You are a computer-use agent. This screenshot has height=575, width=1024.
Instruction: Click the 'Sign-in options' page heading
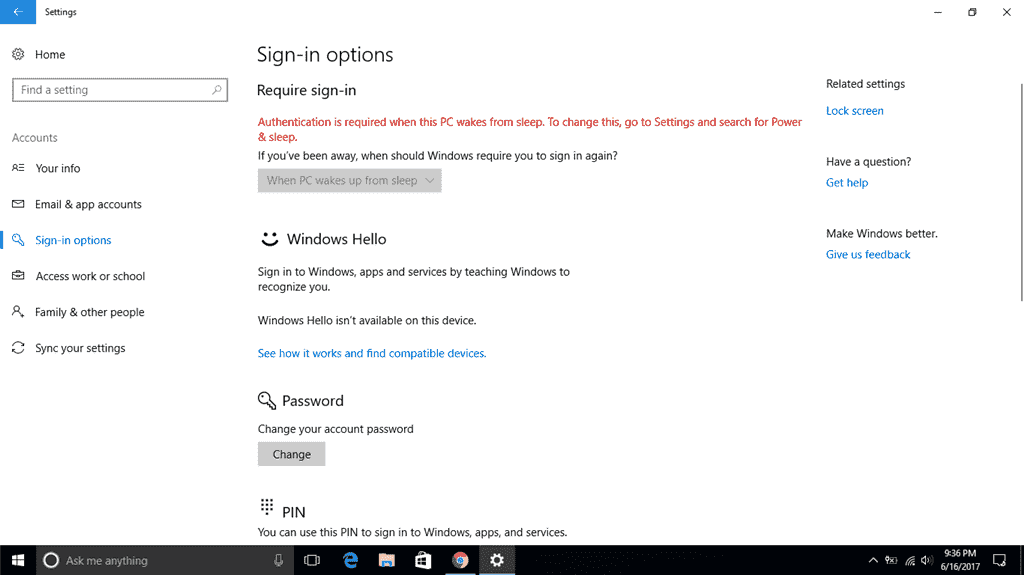(x=325, y=55)
